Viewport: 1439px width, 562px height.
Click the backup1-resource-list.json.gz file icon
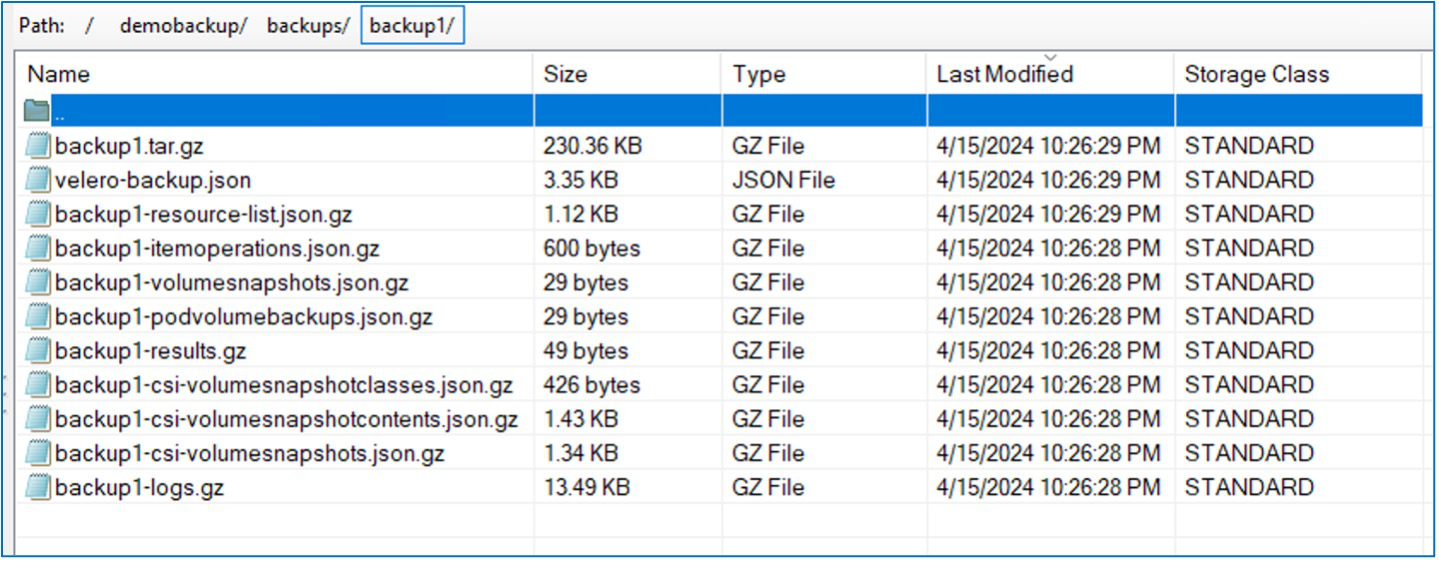point(38,214)
